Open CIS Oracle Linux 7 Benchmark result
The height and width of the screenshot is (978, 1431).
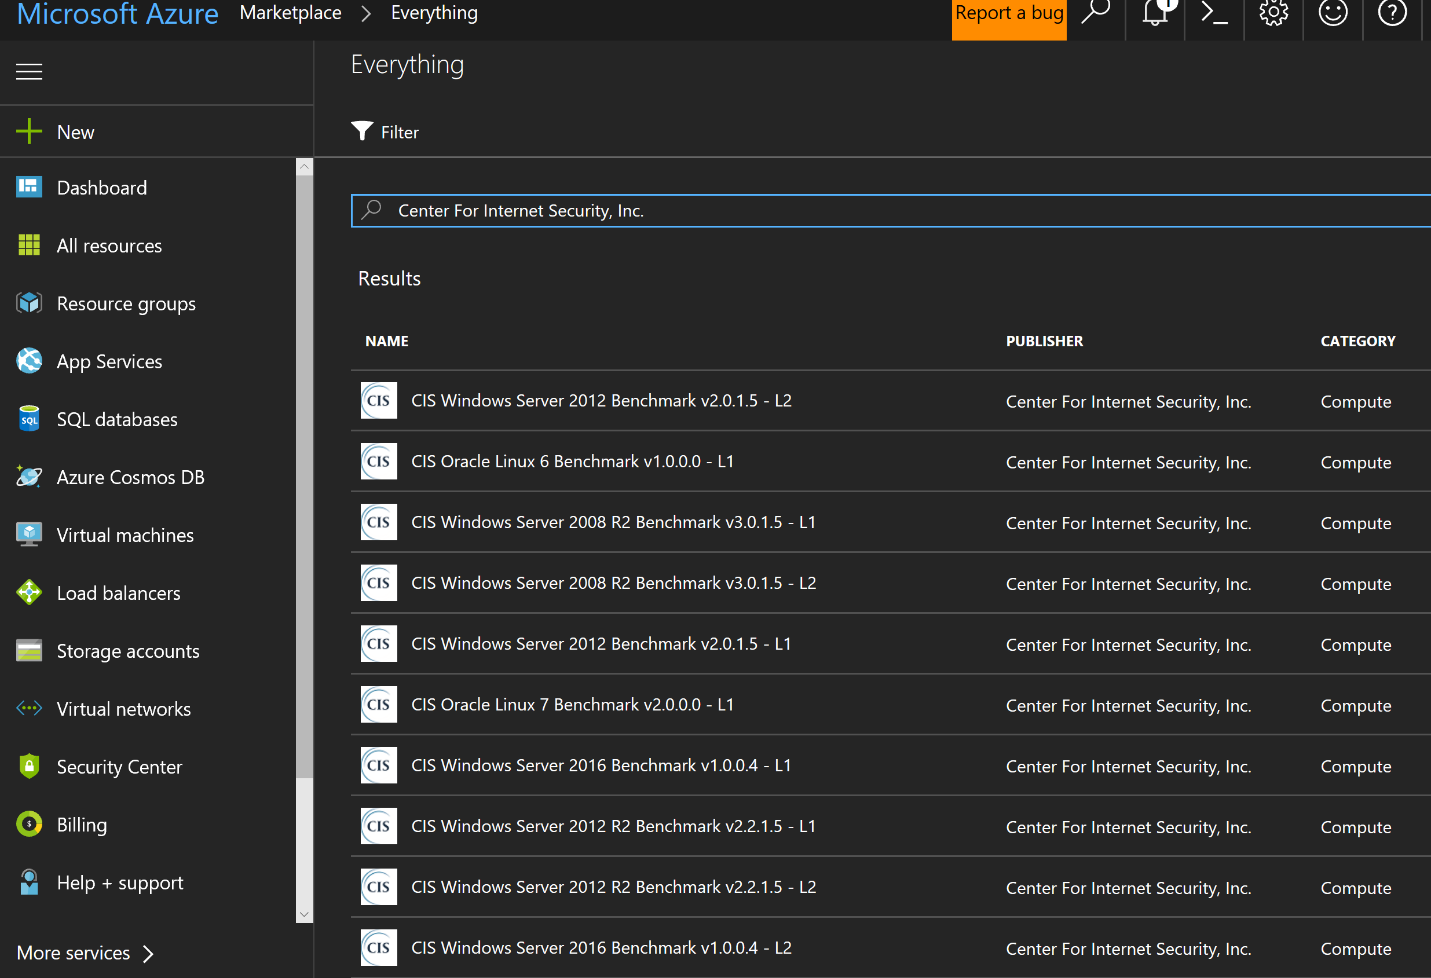point(572,704)
